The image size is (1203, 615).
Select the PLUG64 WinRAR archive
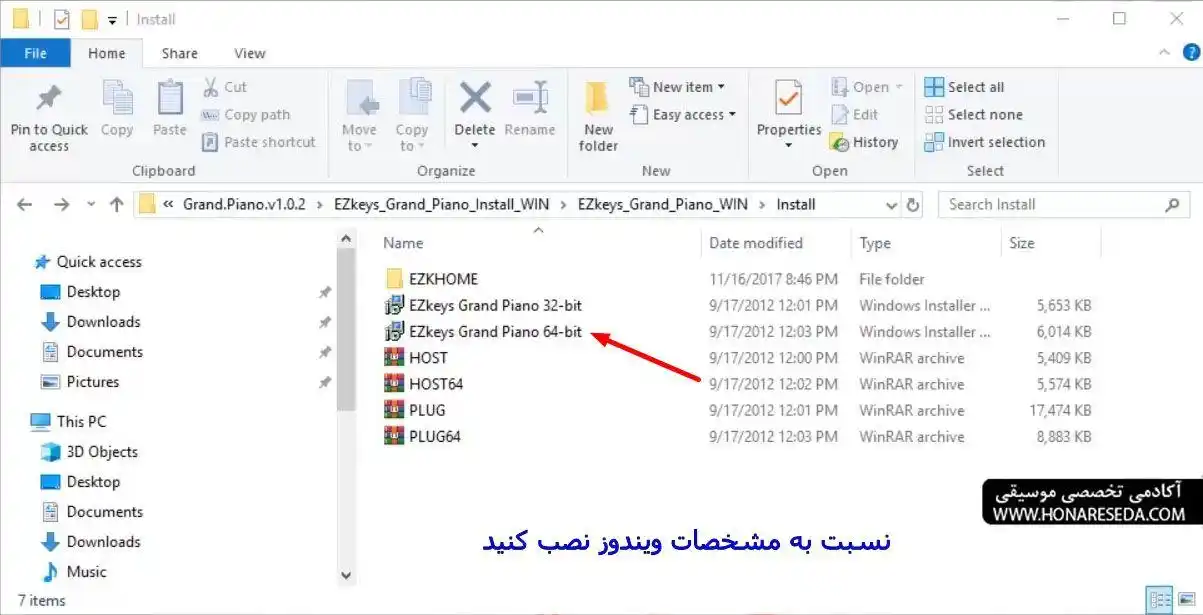(x=434, y=436)
